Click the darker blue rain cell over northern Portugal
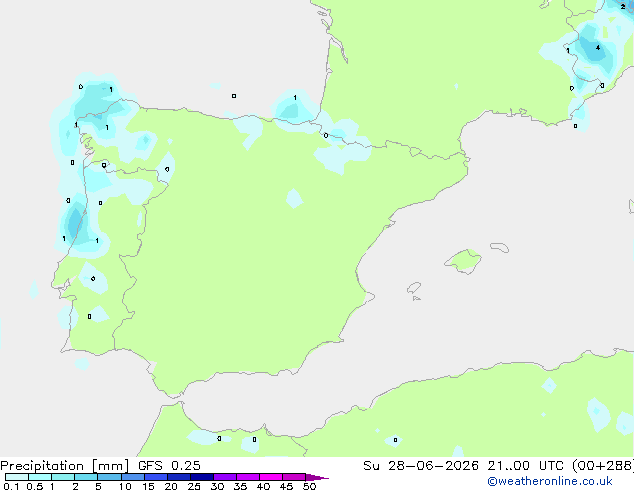The width and height of the screenshot is (634, 490). [x=74, y=222]
